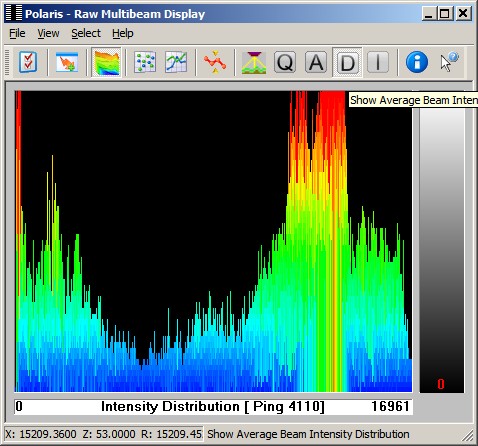Open the File menu
Screen dimensions: 478x446
point(17,33)
